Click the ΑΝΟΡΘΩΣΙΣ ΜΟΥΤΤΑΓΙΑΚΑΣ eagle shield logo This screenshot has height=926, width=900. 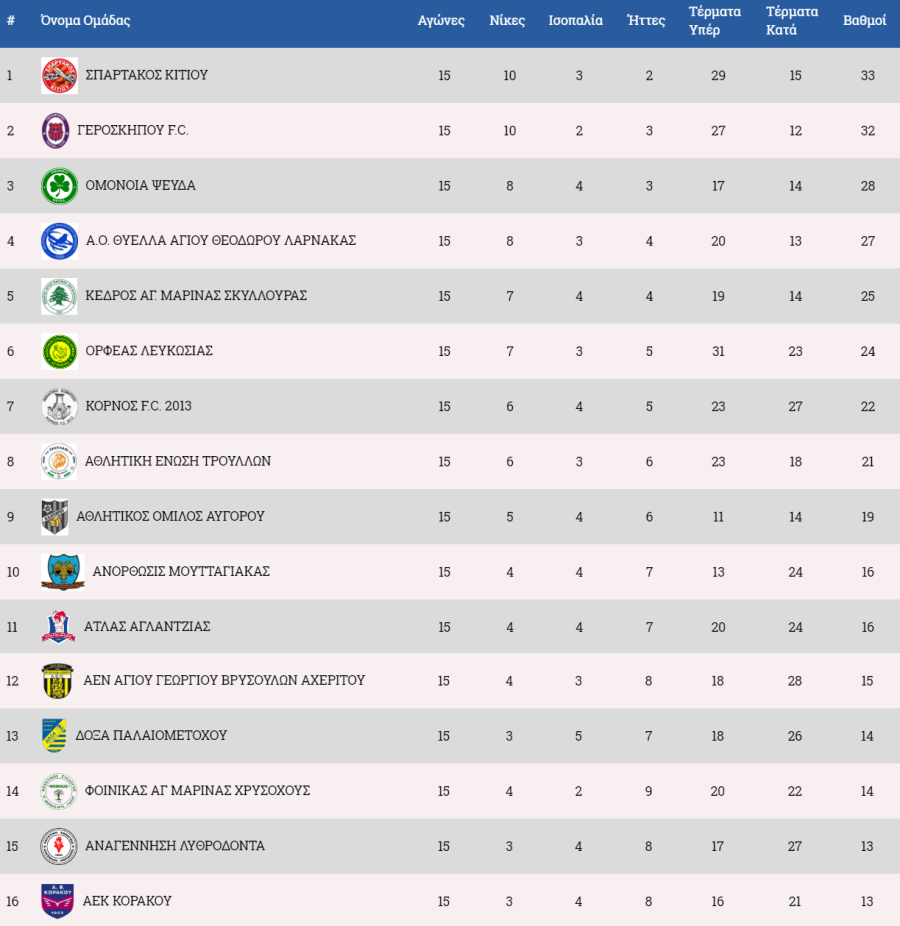(x=63, y=572)
